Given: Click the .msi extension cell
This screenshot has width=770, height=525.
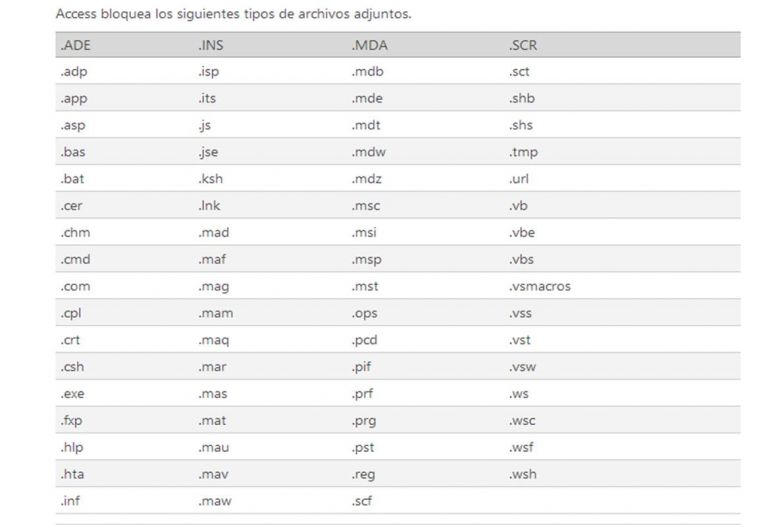Looking at the screenshot, I should click(364, 232).
